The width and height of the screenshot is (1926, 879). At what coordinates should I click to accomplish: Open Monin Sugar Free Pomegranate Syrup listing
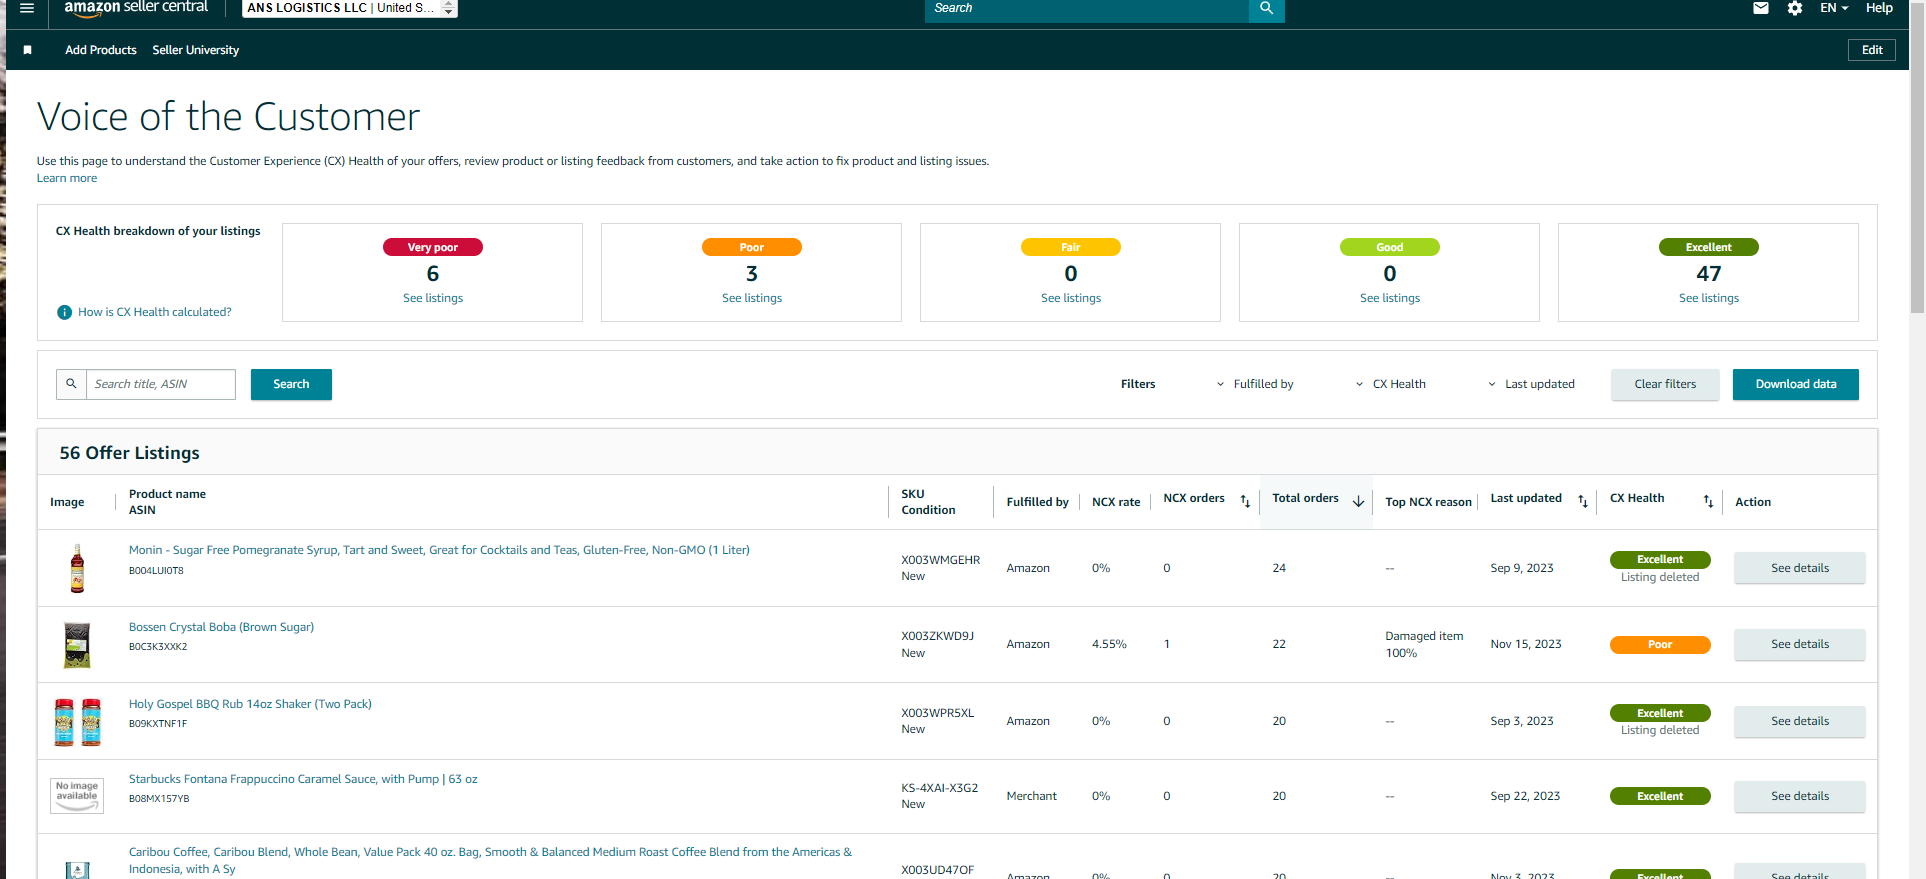(439, 550)
